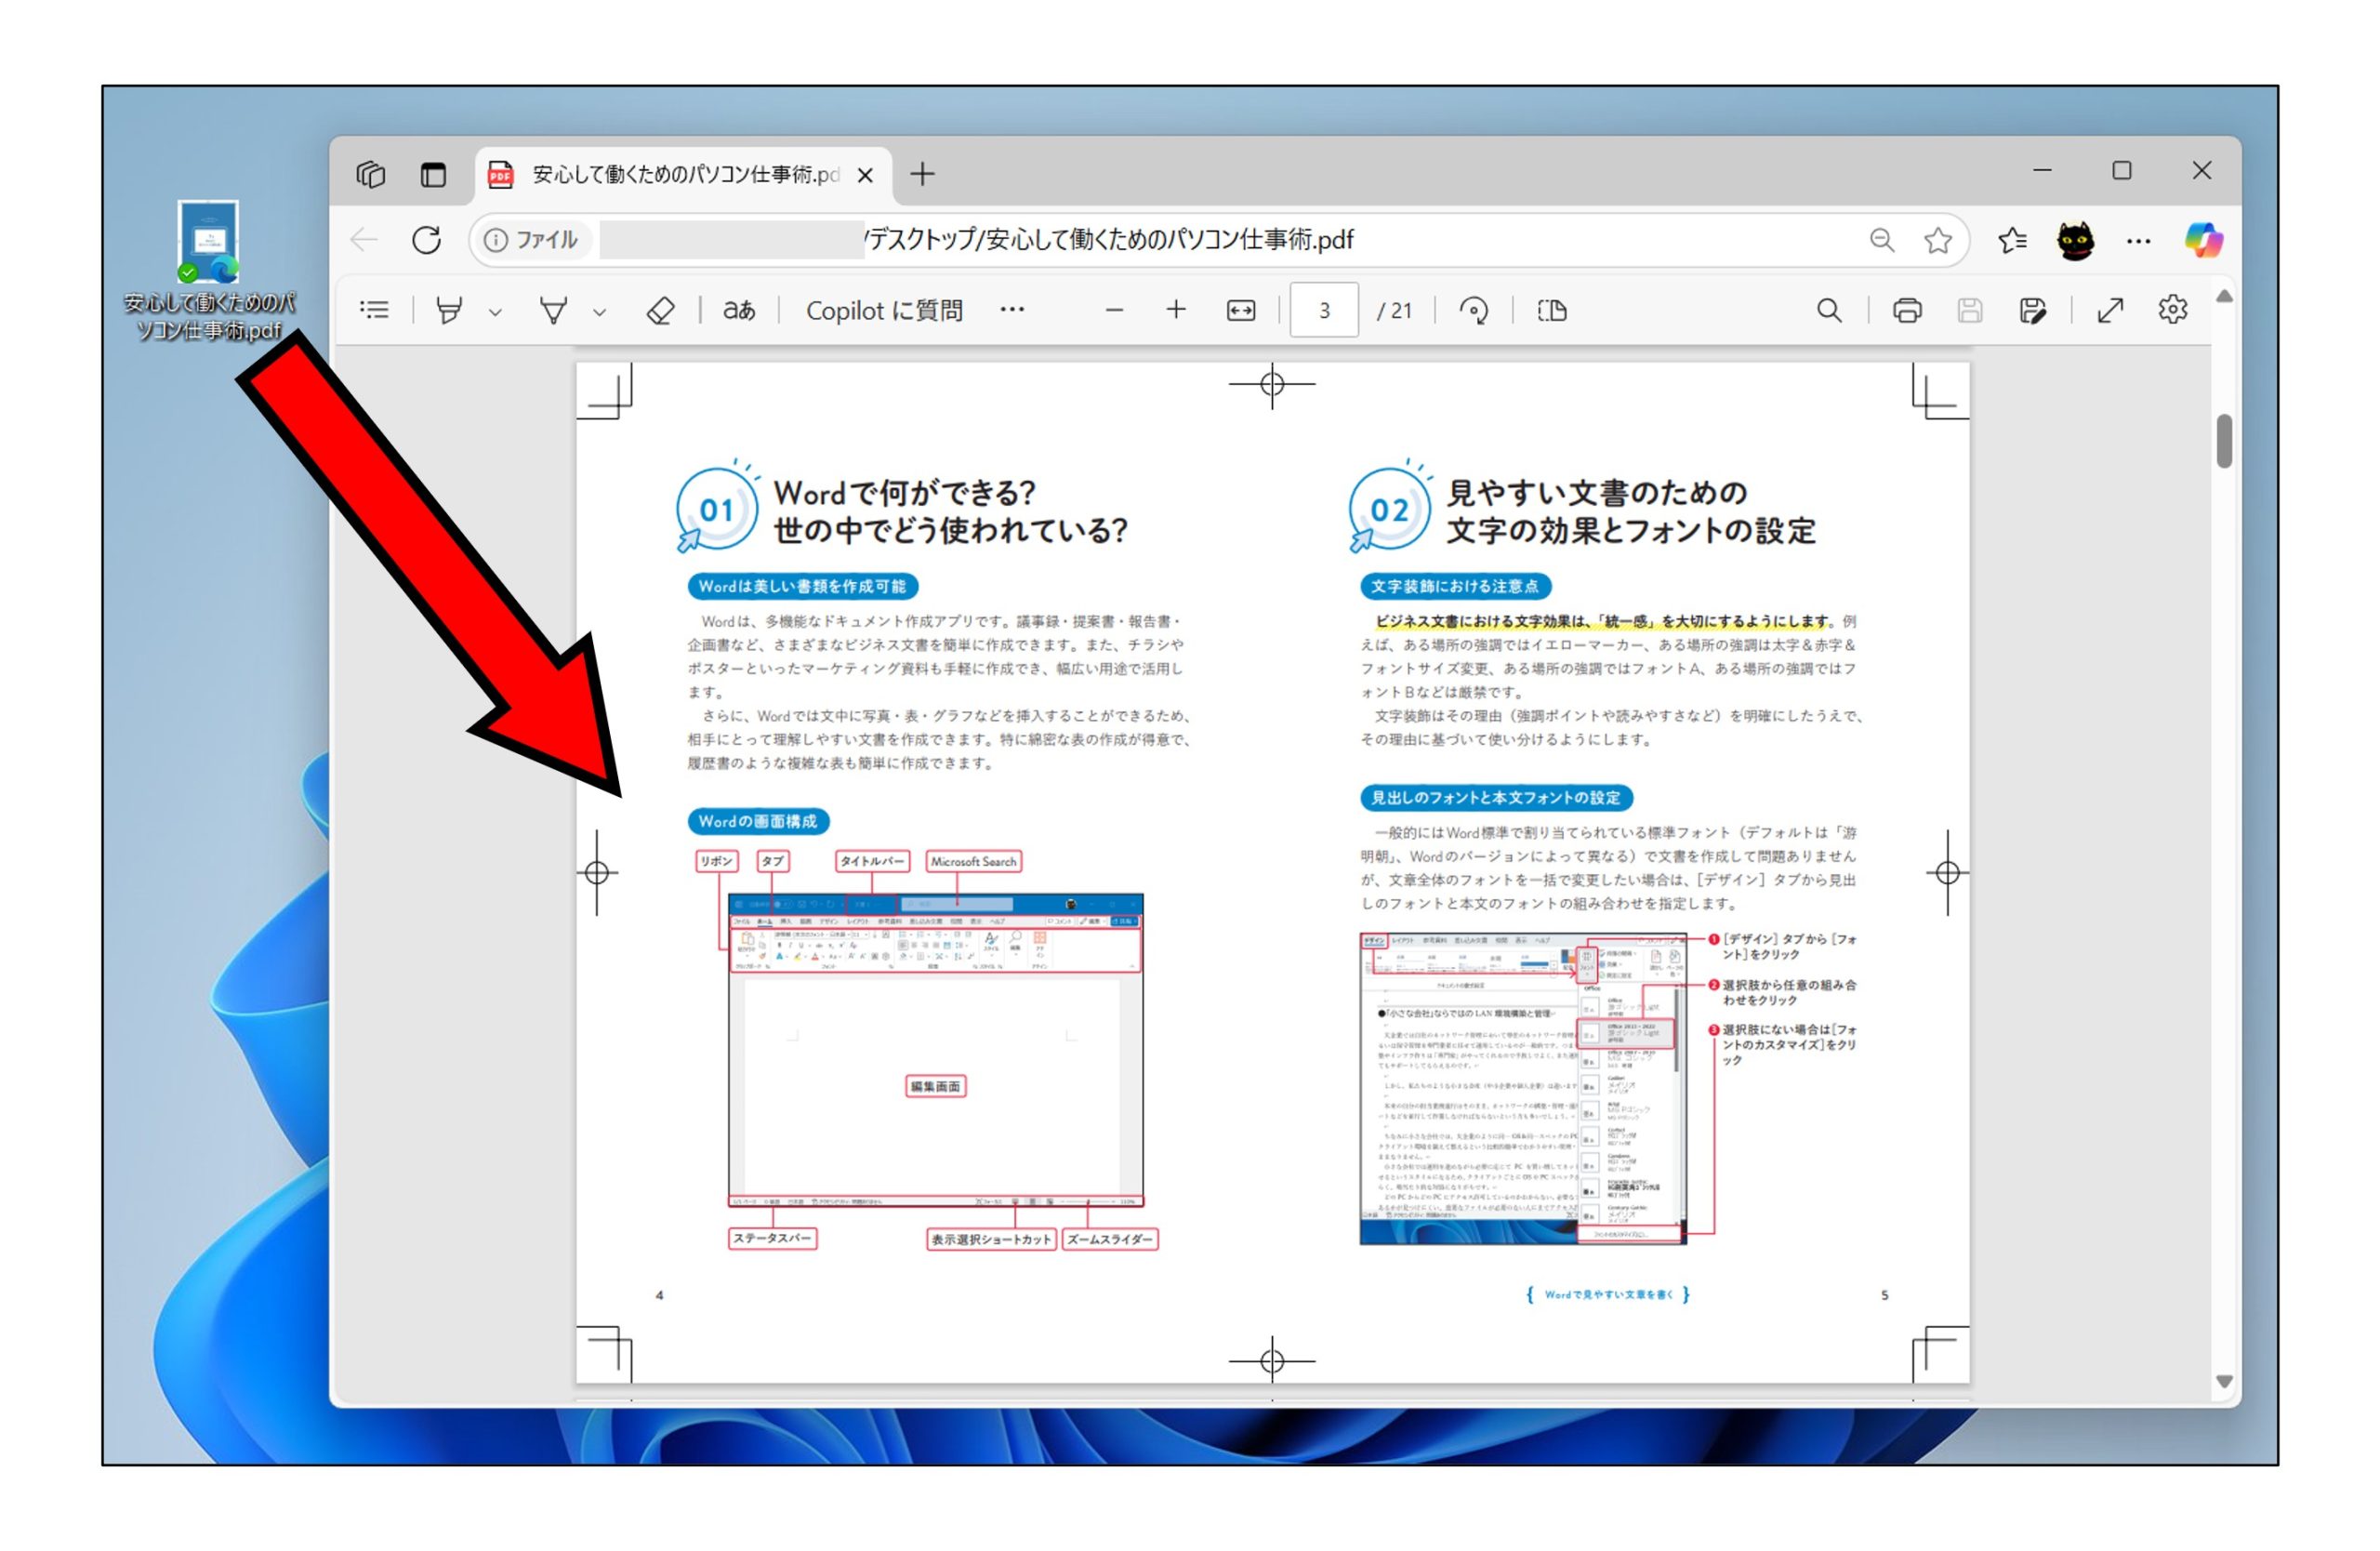Search in the PDF with the magnifier
The height and width of the screenshot is (1551, 2380).
coord(1828,310)
